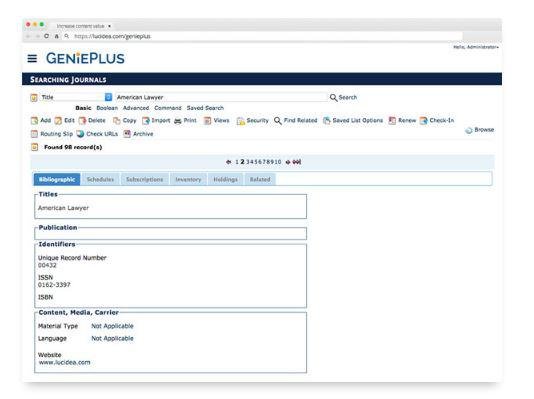The height and width of the screenshot is (399, 534).
Task: Go to results page 3
Action: coord(248,162)
